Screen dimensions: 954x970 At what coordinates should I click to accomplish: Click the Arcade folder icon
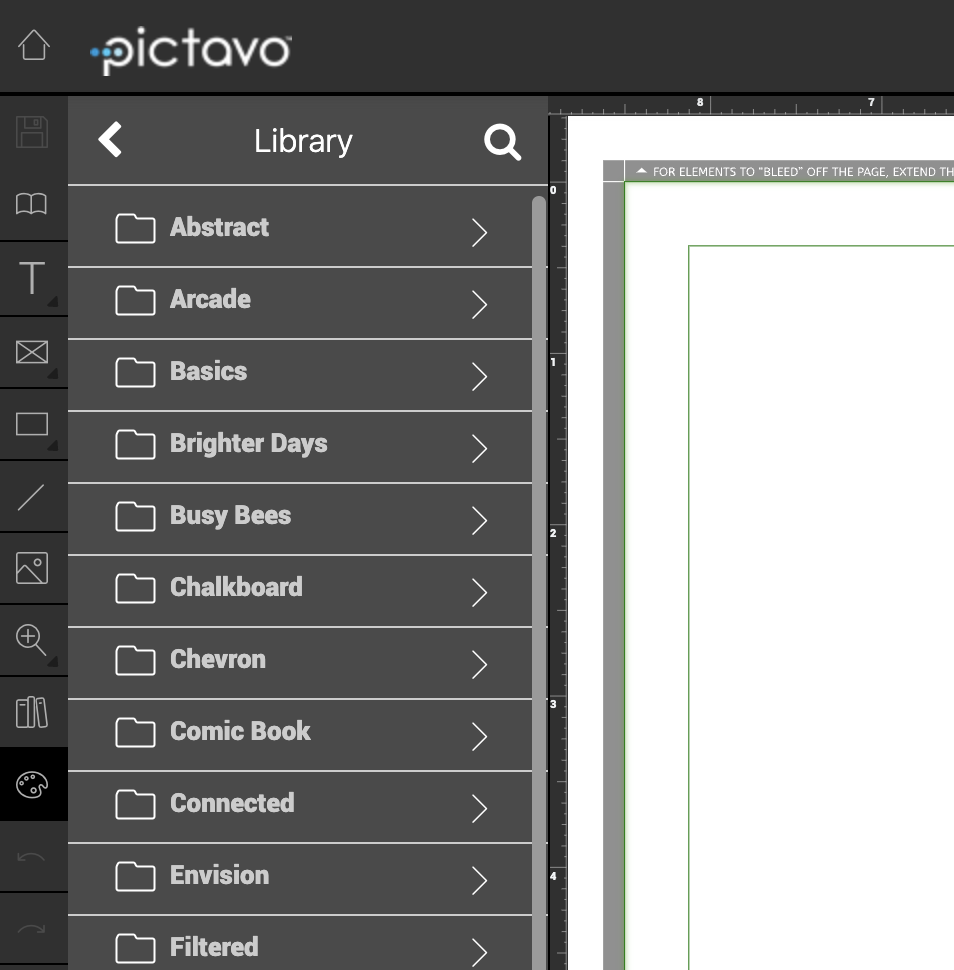point(135,301)
